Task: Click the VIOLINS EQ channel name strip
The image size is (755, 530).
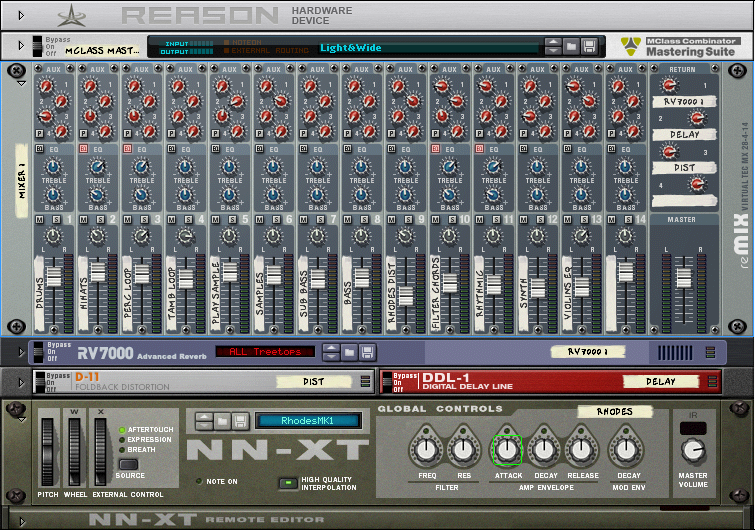Action: click(567, 294)
